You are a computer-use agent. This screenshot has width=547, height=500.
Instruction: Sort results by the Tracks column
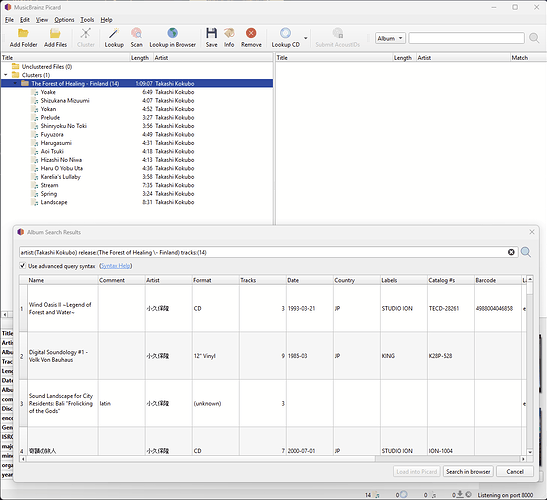[262, 280]
